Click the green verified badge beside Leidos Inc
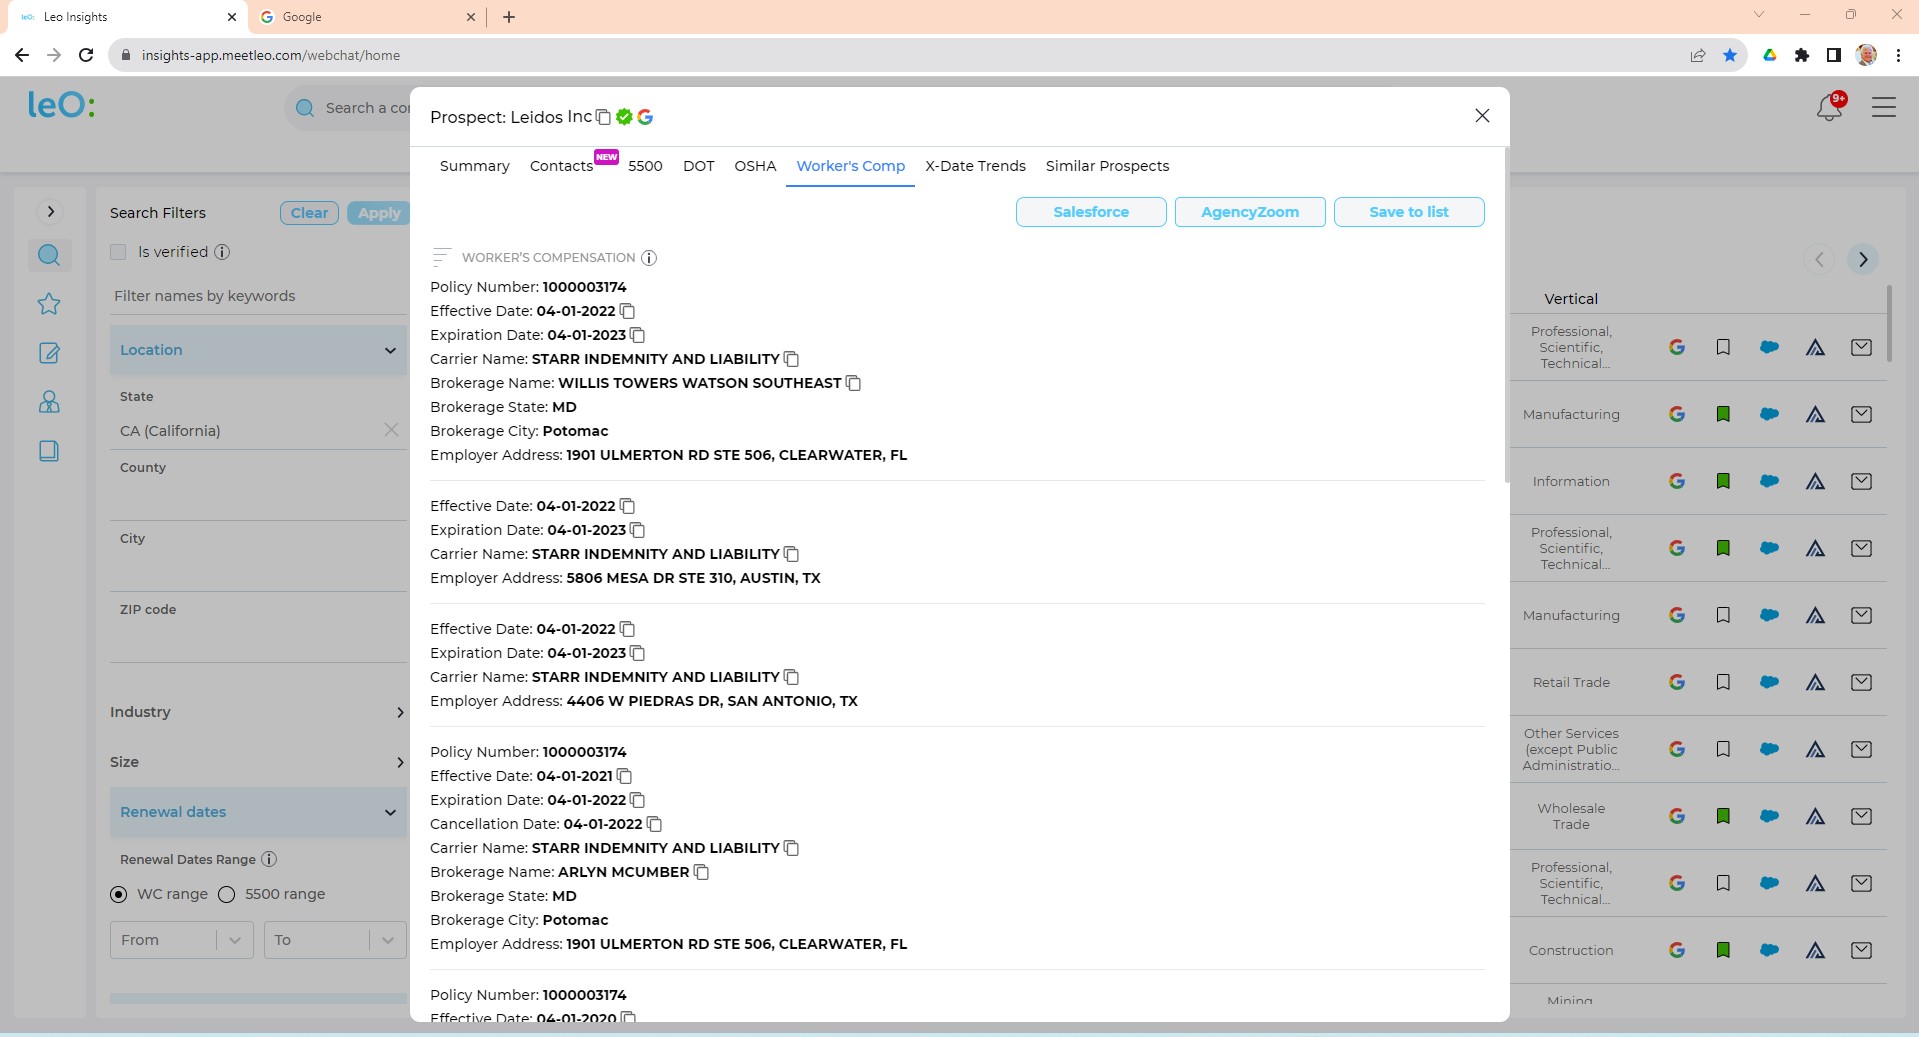Screen dimensions: 1919x1037 (x=624, y=117)
